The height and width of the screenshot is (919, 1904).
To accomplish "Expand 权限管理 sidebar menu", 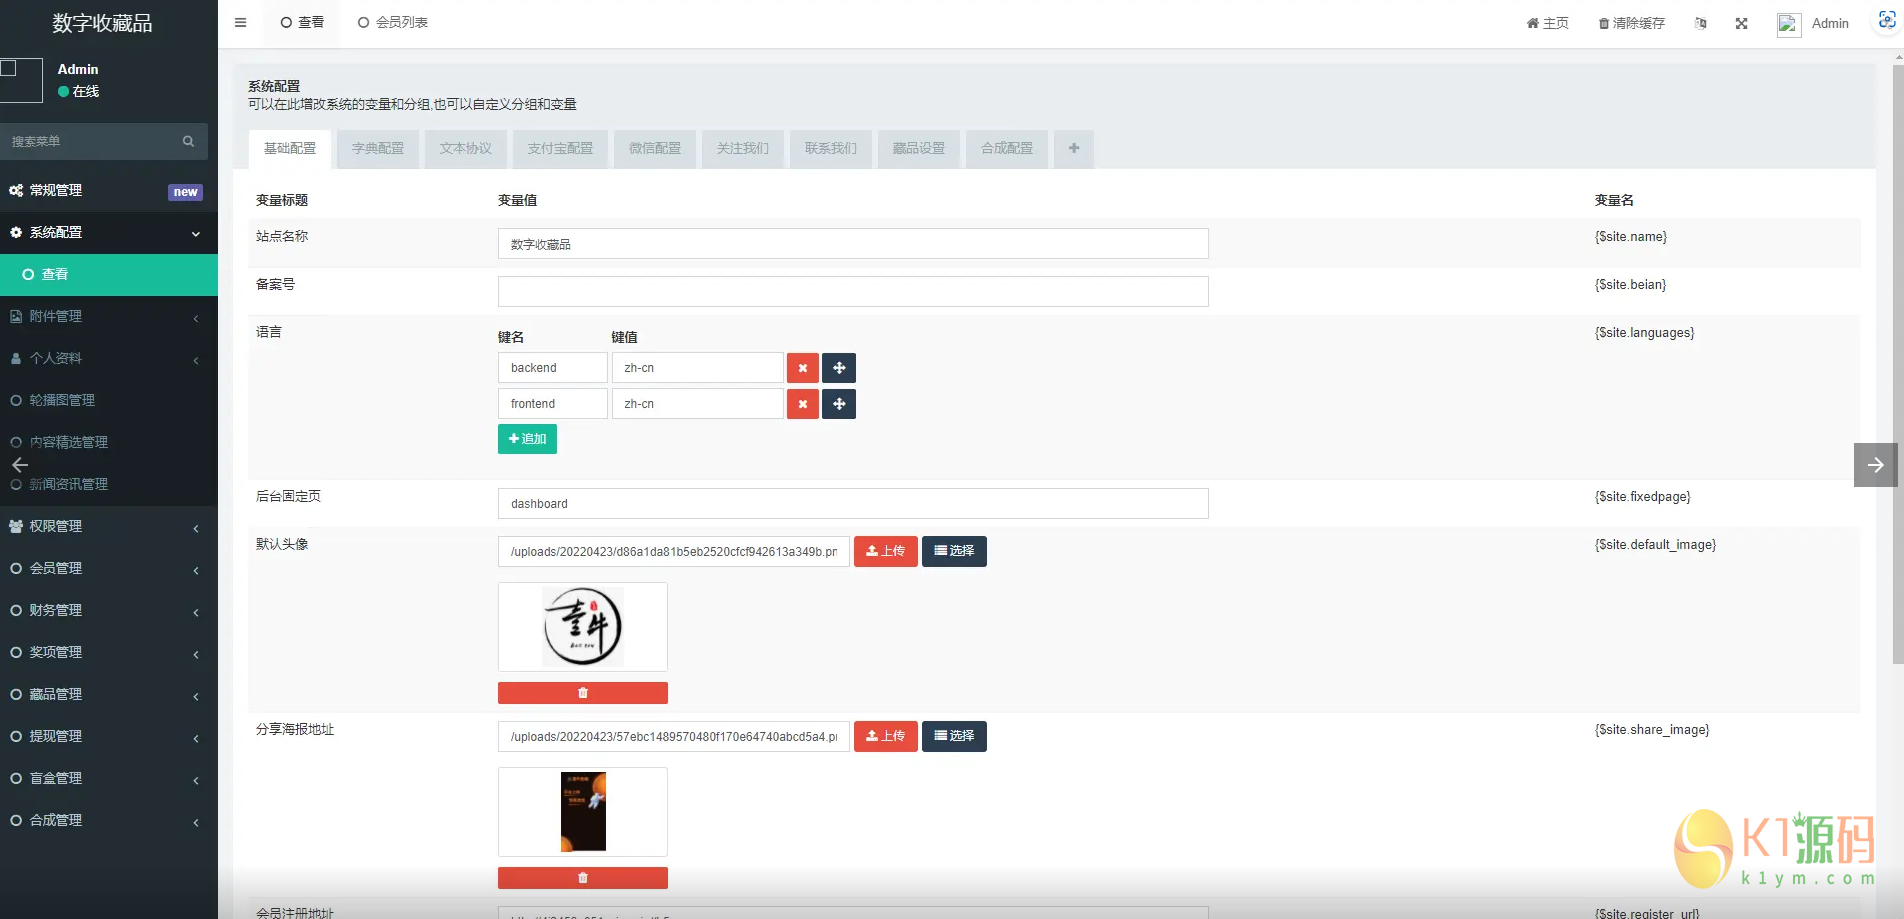I will [x=109, y=526].
